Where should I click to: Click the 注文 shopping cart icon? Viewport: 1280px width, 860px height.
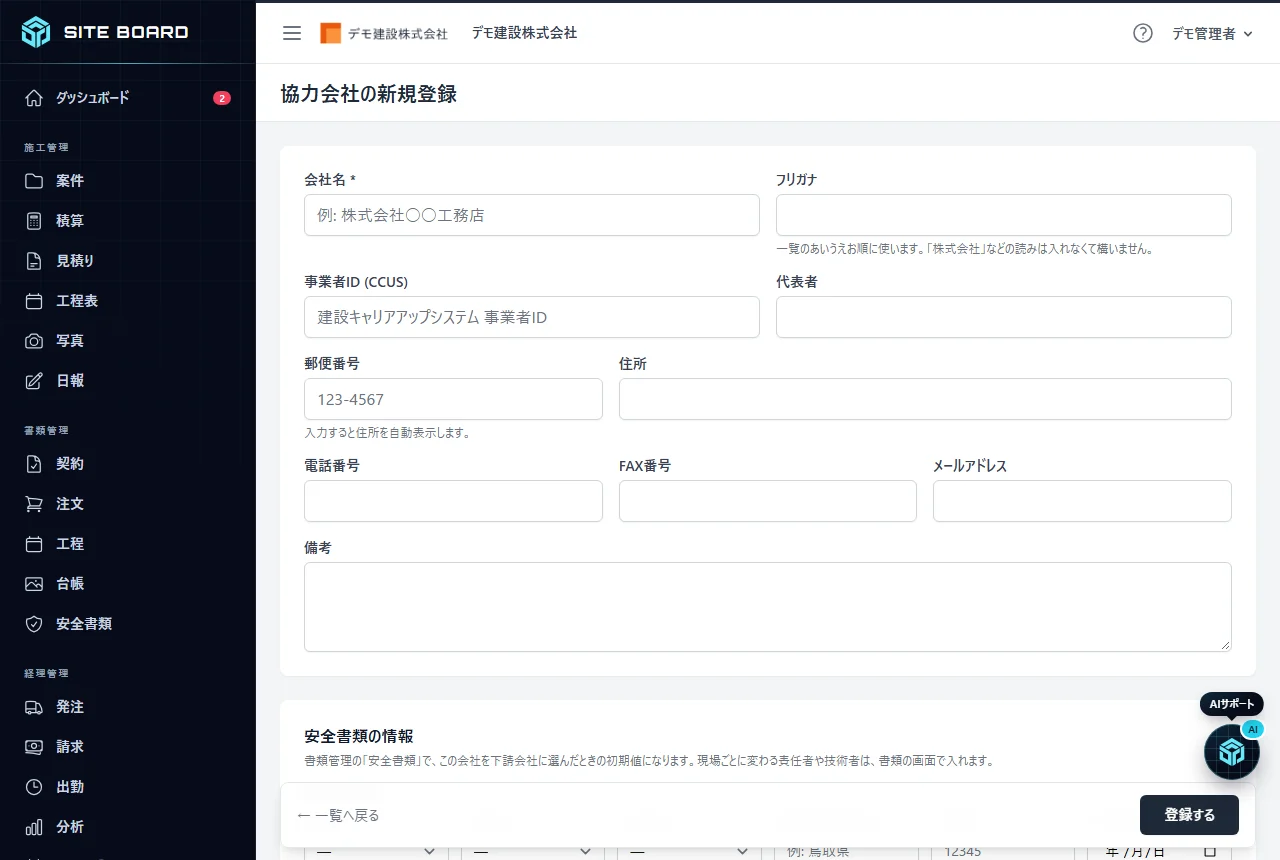(34, 504)
